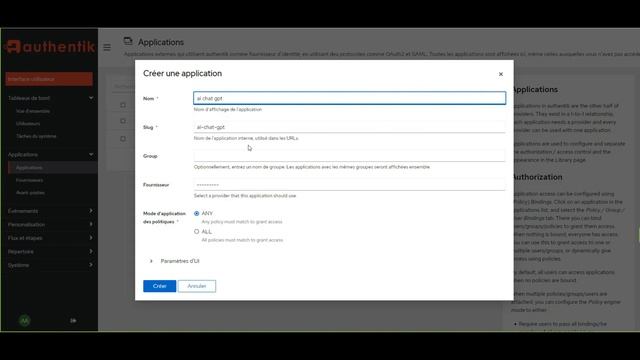The width and height of the screenshot is (640, 360).
Task: Click the Authorization heading in the help panel
Action: (x=537, y=177)
